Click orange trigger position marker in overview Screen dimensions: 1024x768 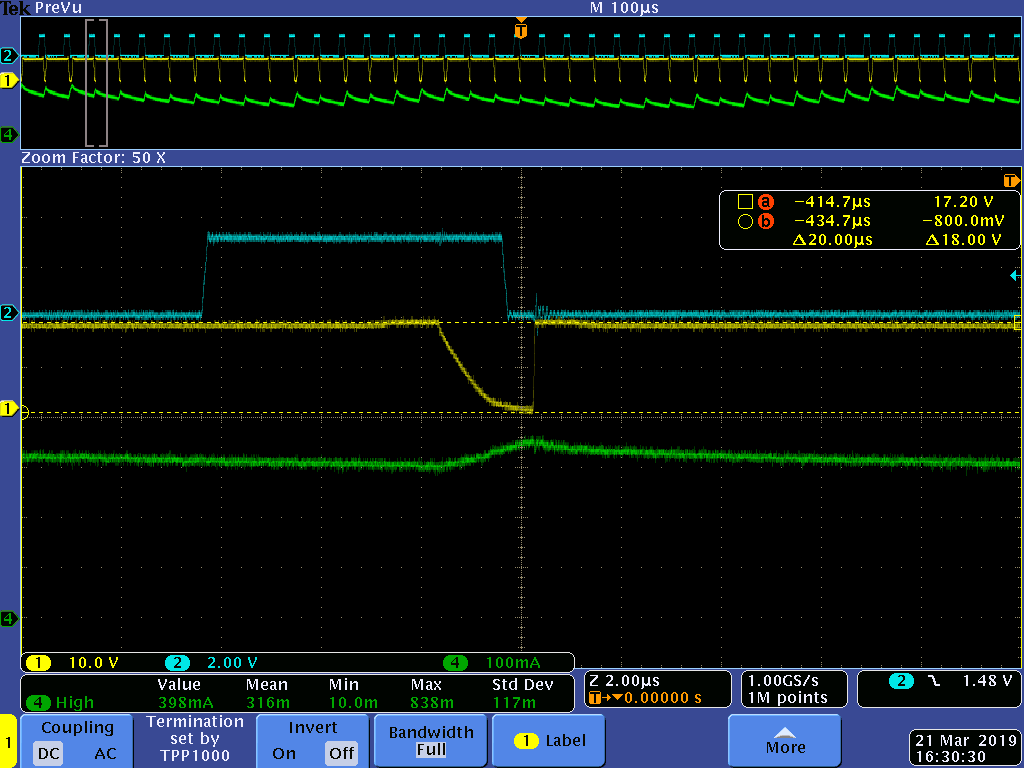[x=520, y=28]
